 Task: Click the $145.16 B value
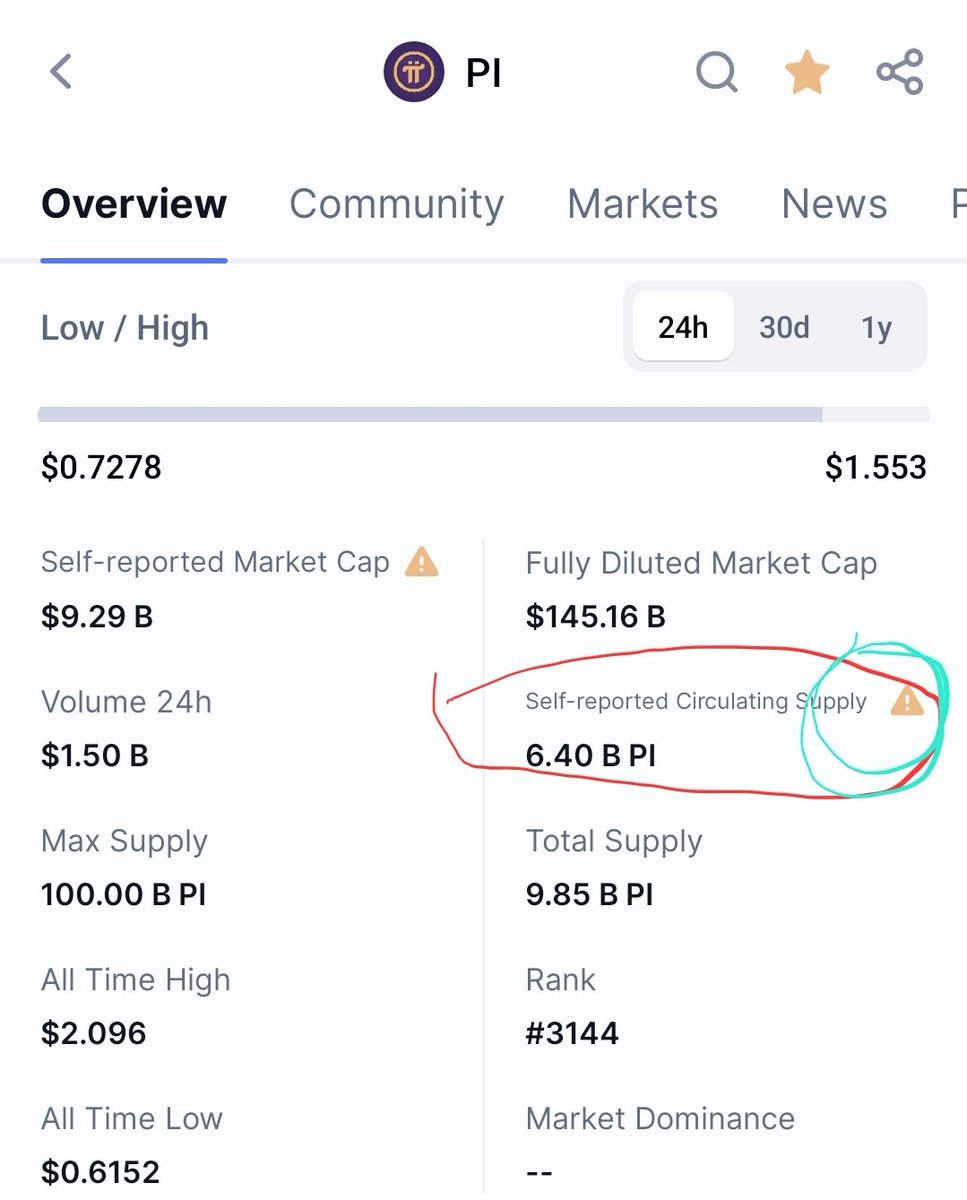point(595,616)
